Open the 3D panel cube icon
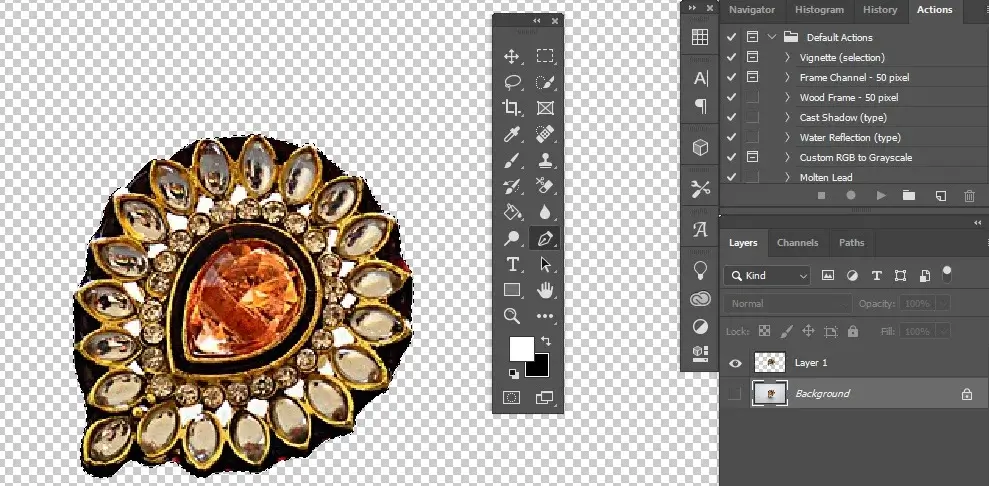989x486 pixels. tap(700, 148)
